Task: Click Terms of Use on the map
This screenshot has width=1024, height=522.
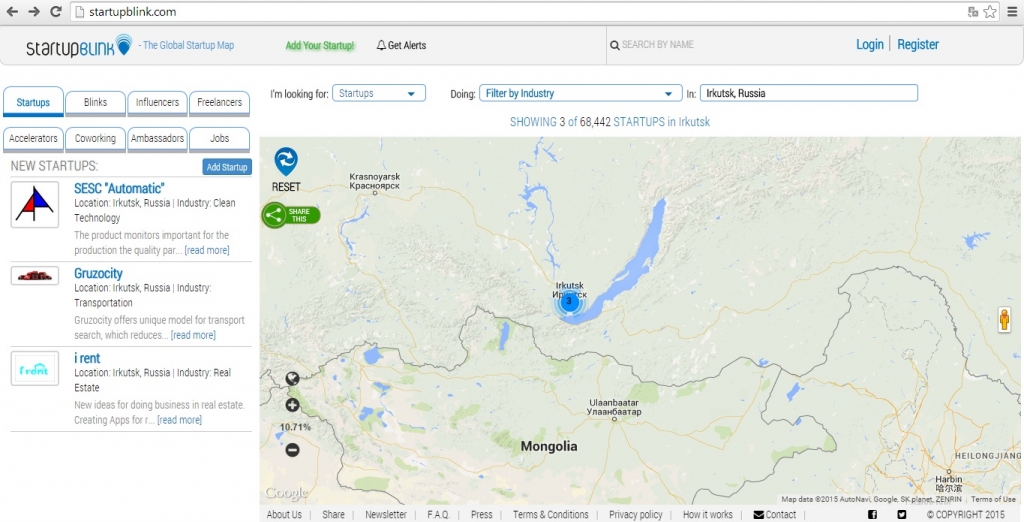Action: point(993,499)
